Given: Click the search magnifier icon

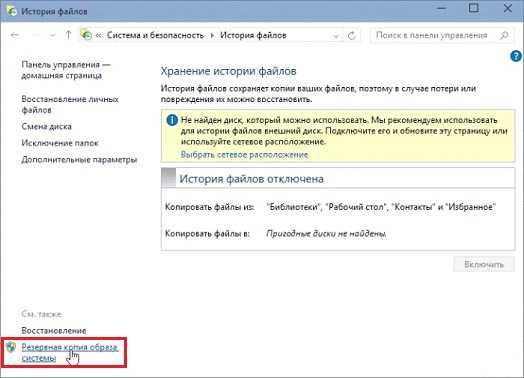Looking at the screenshot, I should (504, 35).
